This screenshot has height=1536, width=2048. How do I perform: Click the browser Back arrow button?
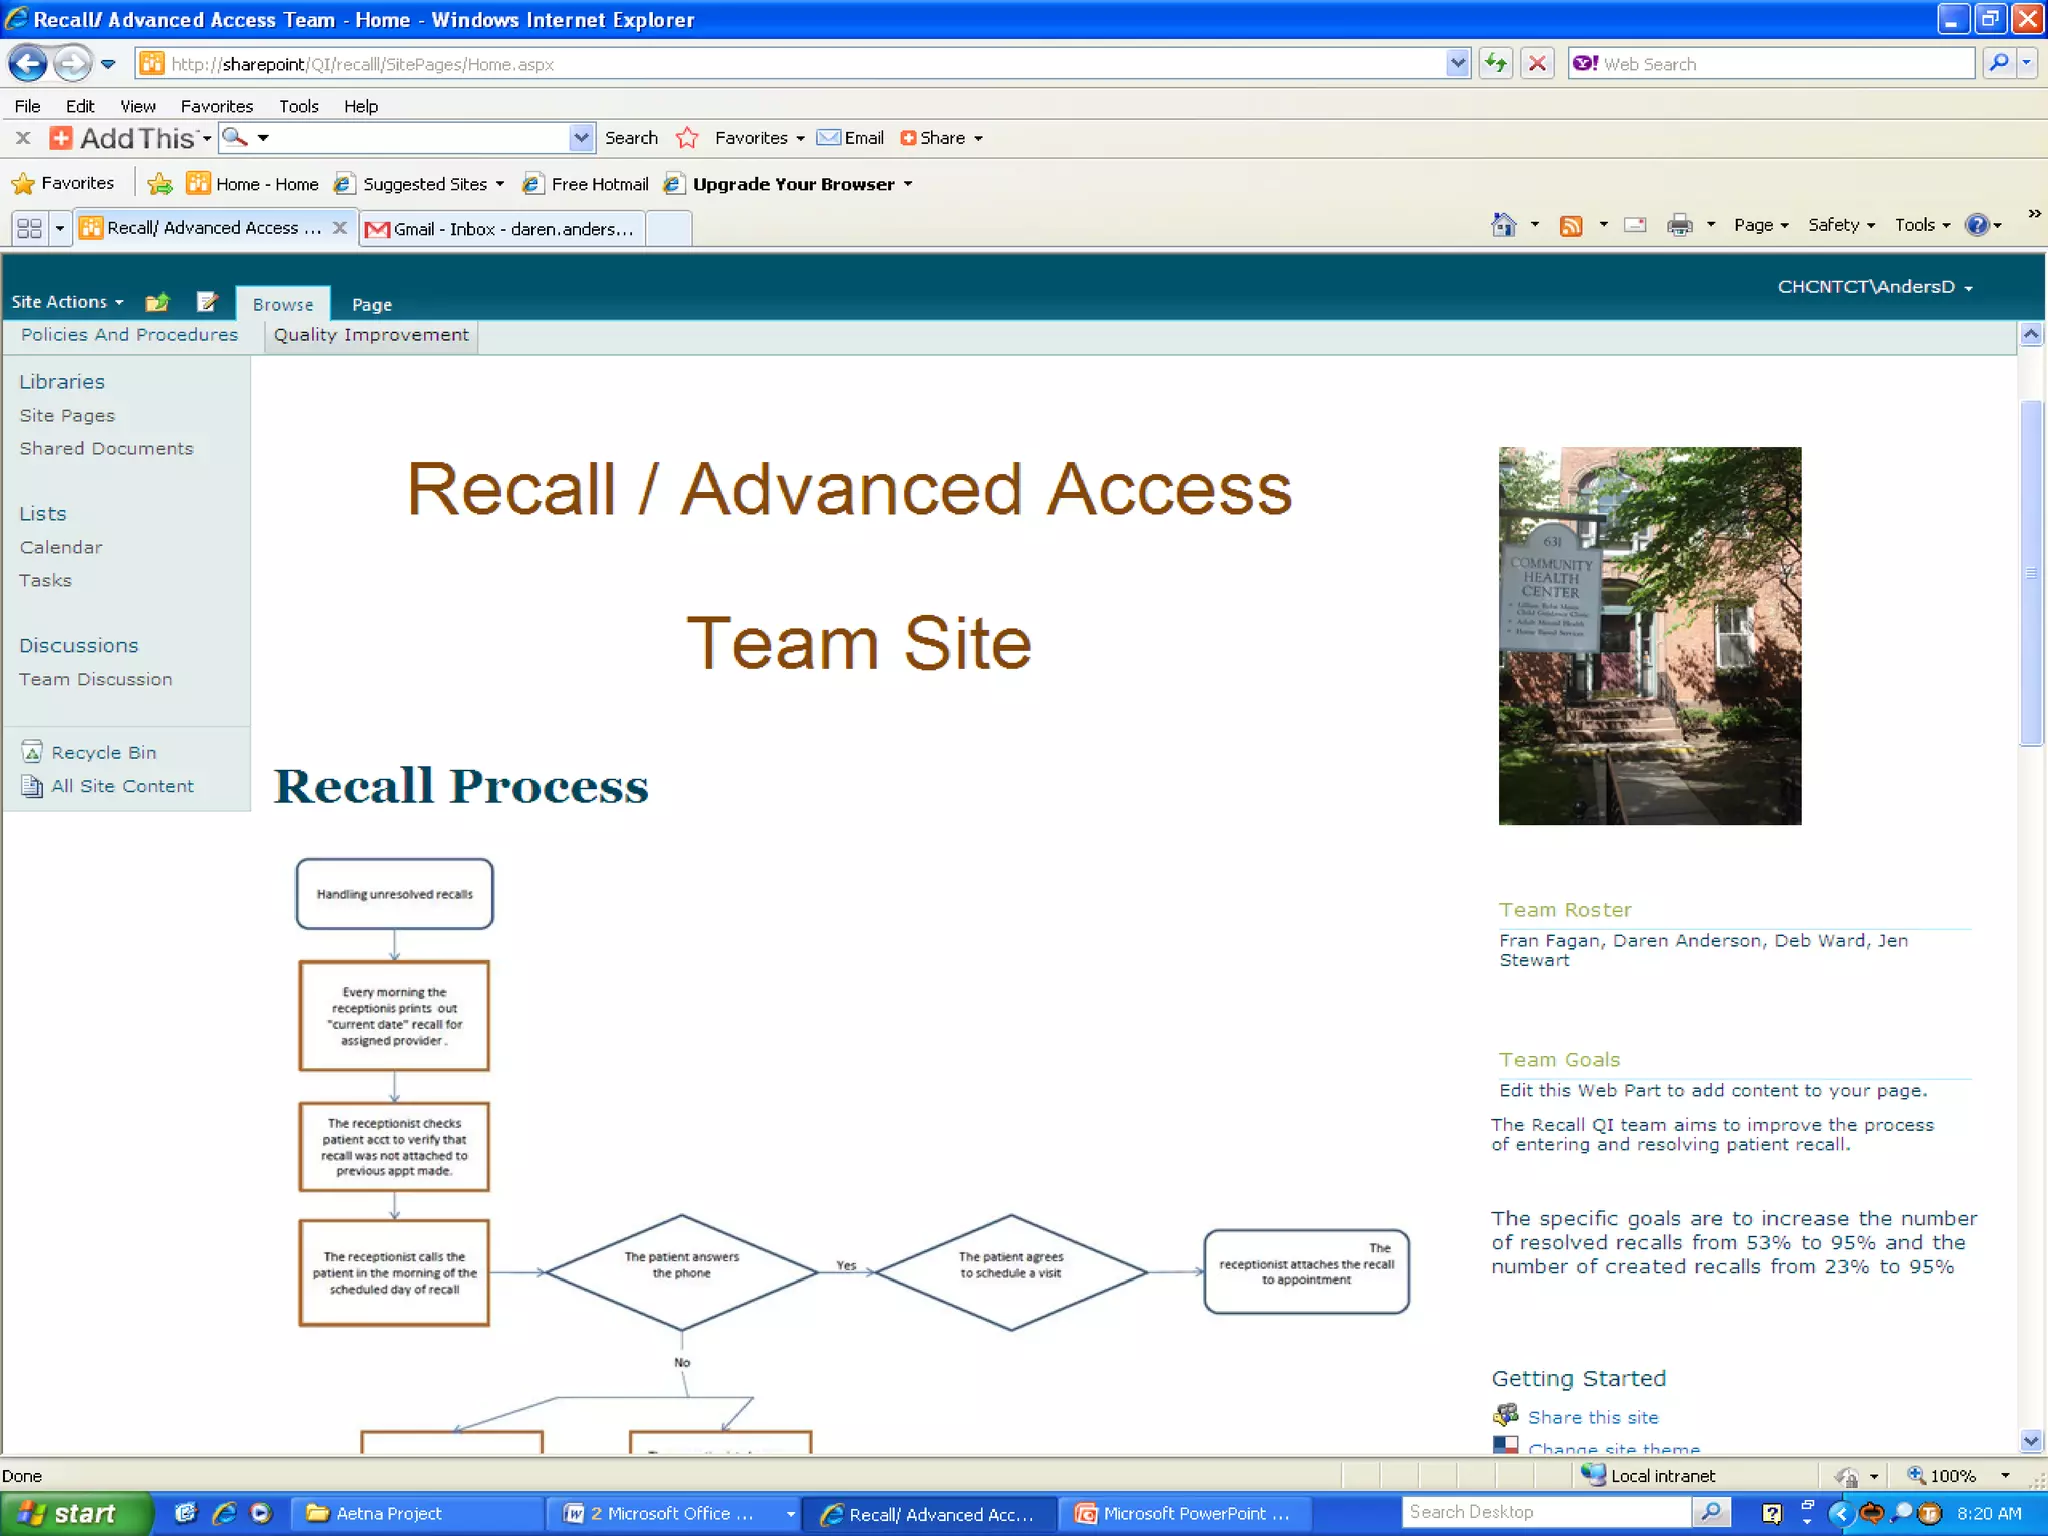28,64
